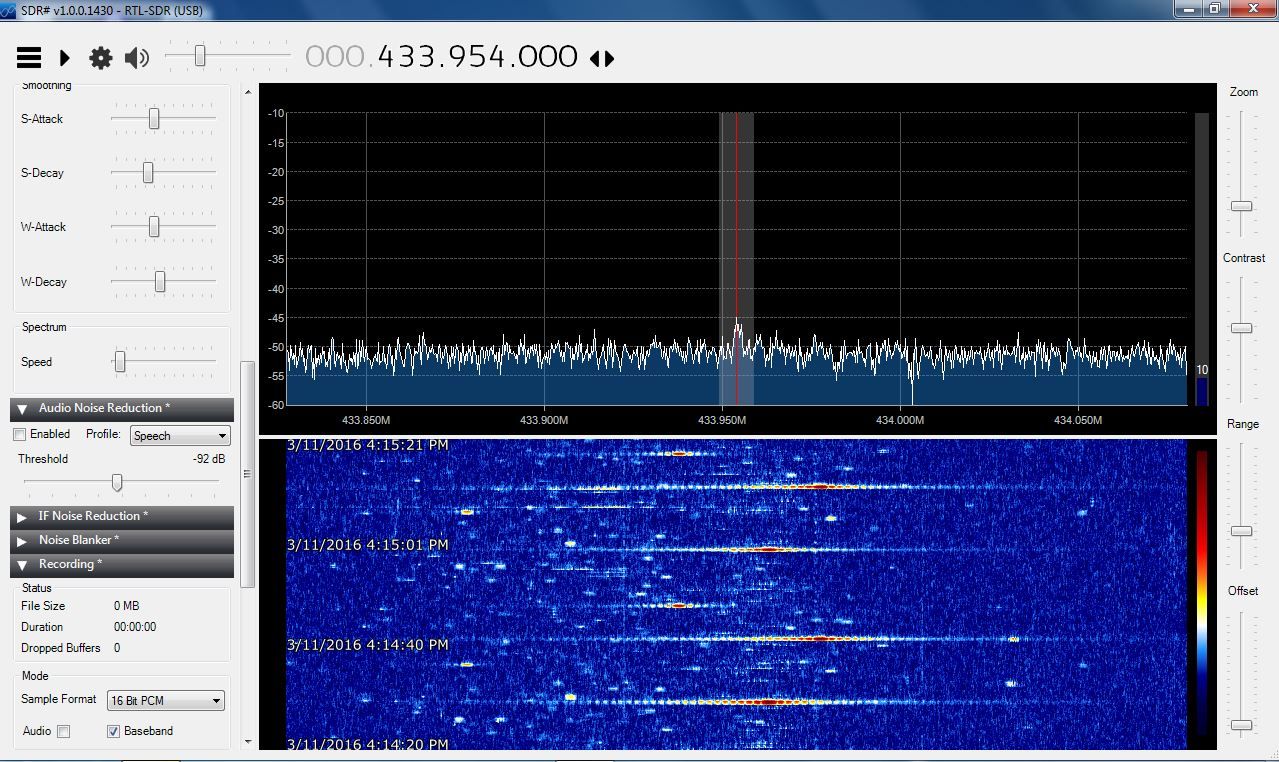
Task: Minimize the SDR# window
Action: 1187,8
